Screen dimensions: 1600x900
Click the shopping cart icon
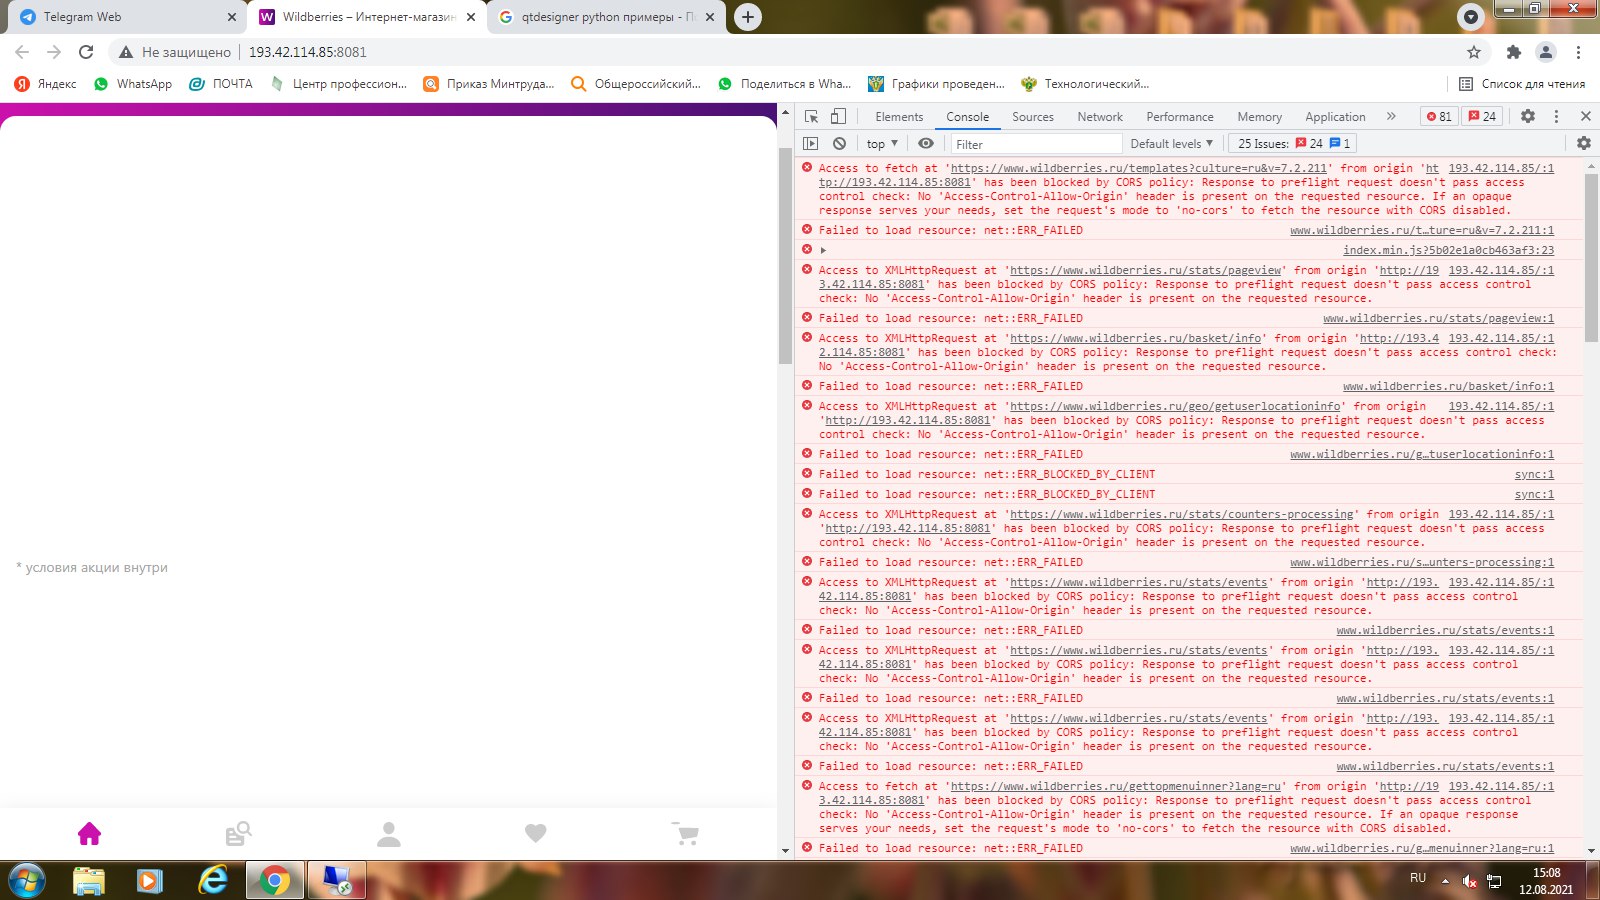point(685,833)
